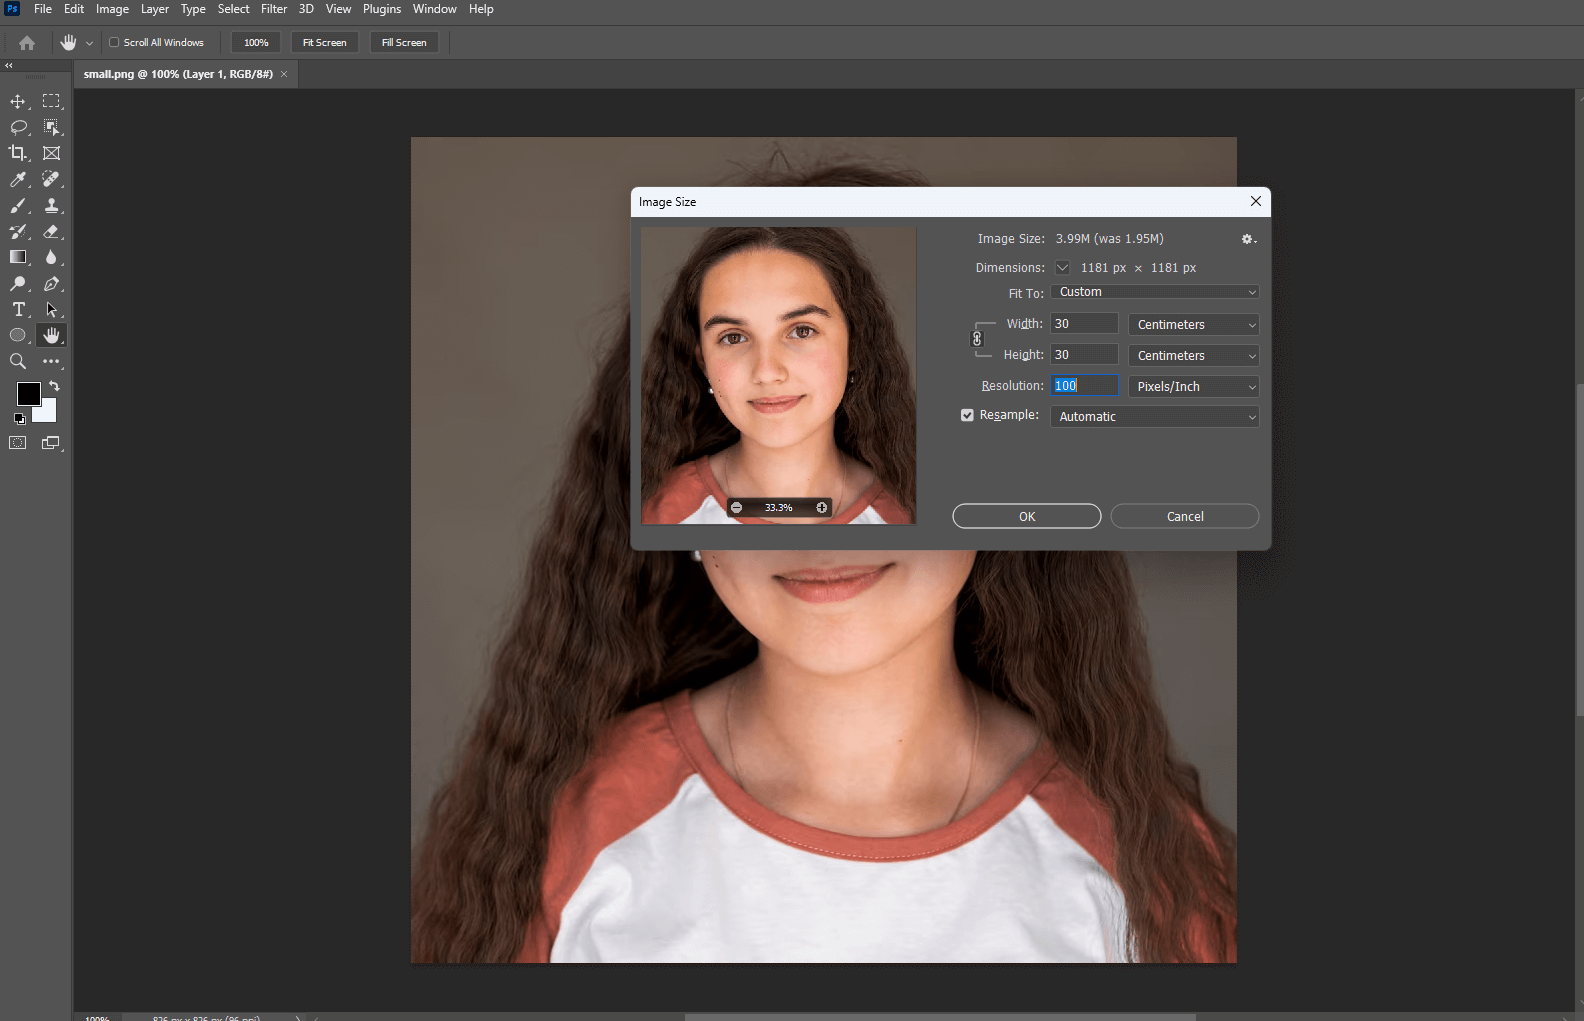Change the screen mode
This screenshot has width=1584, height=1021.
[51, 443]
